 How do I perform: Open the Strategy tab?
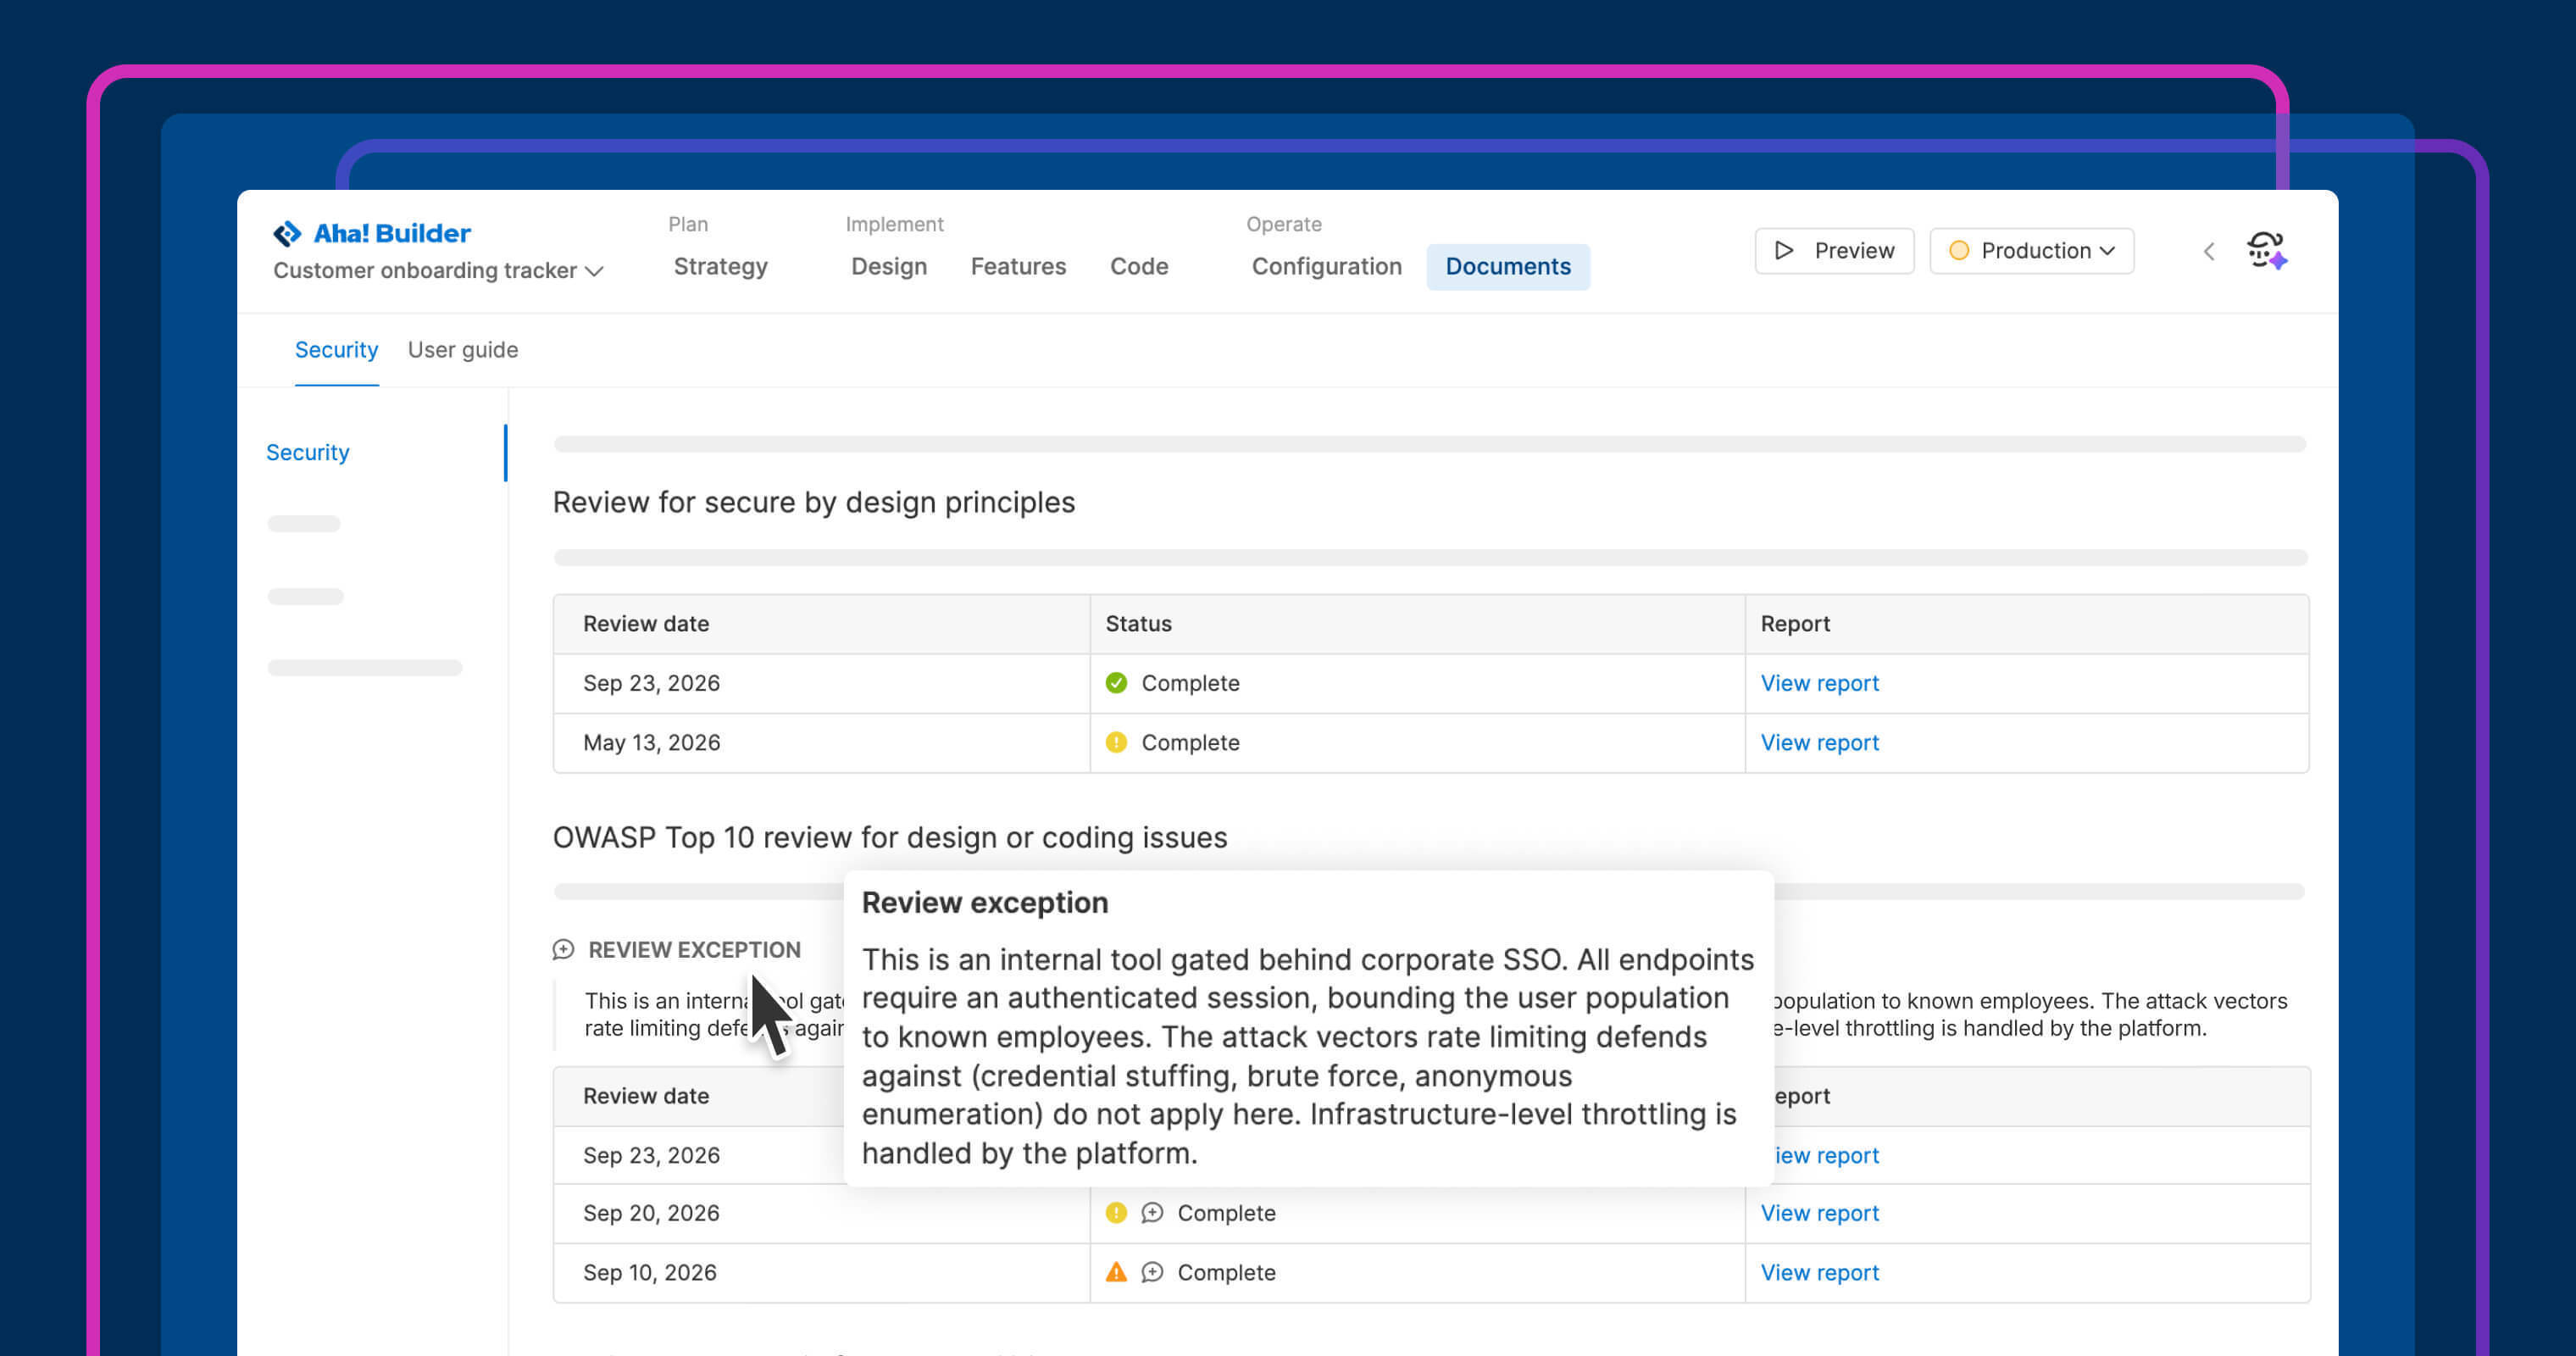720,266
